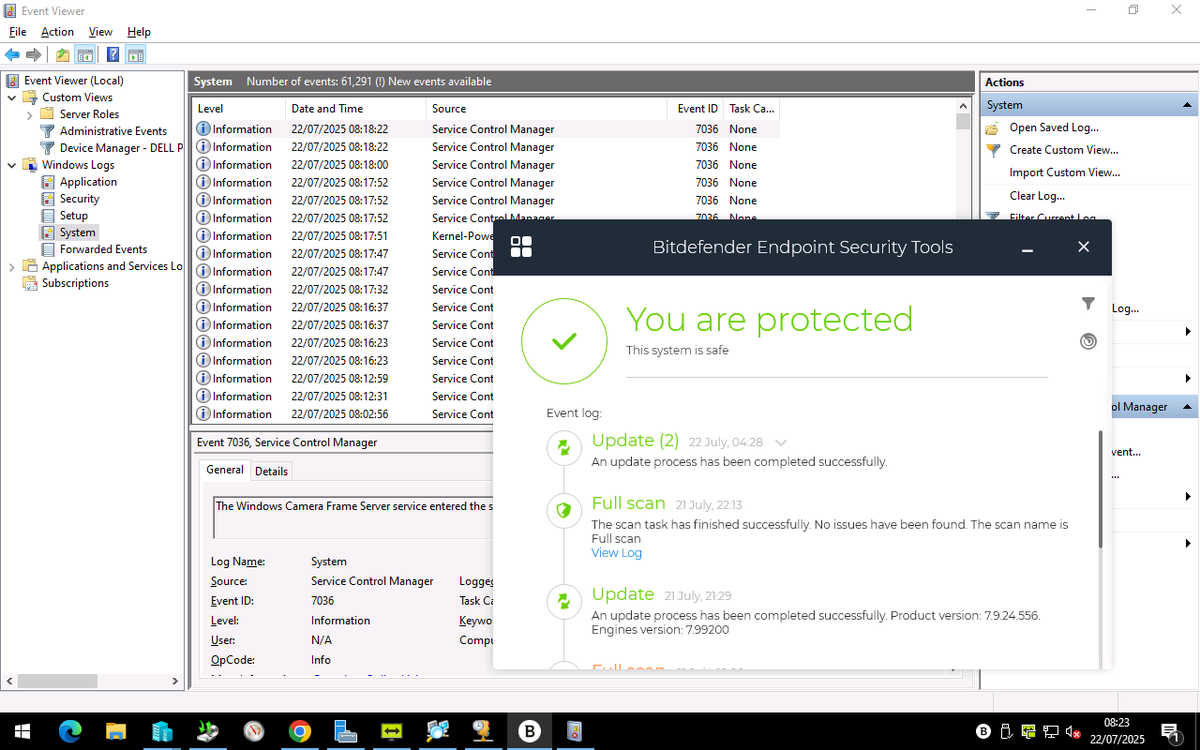The image size is (1200, 750).
Task: Click Clear Log... action
Action: 1037,196
